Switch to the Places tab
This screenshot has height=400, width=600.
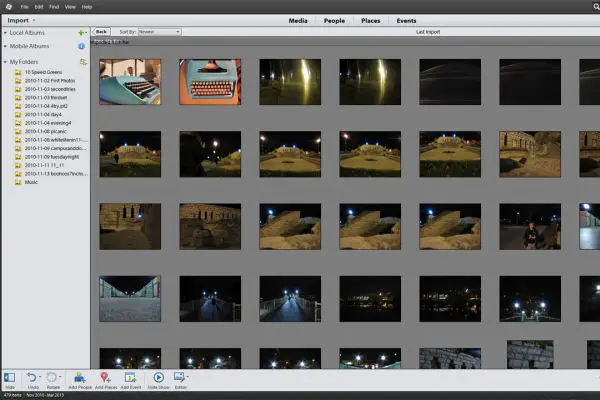point(370,21)
